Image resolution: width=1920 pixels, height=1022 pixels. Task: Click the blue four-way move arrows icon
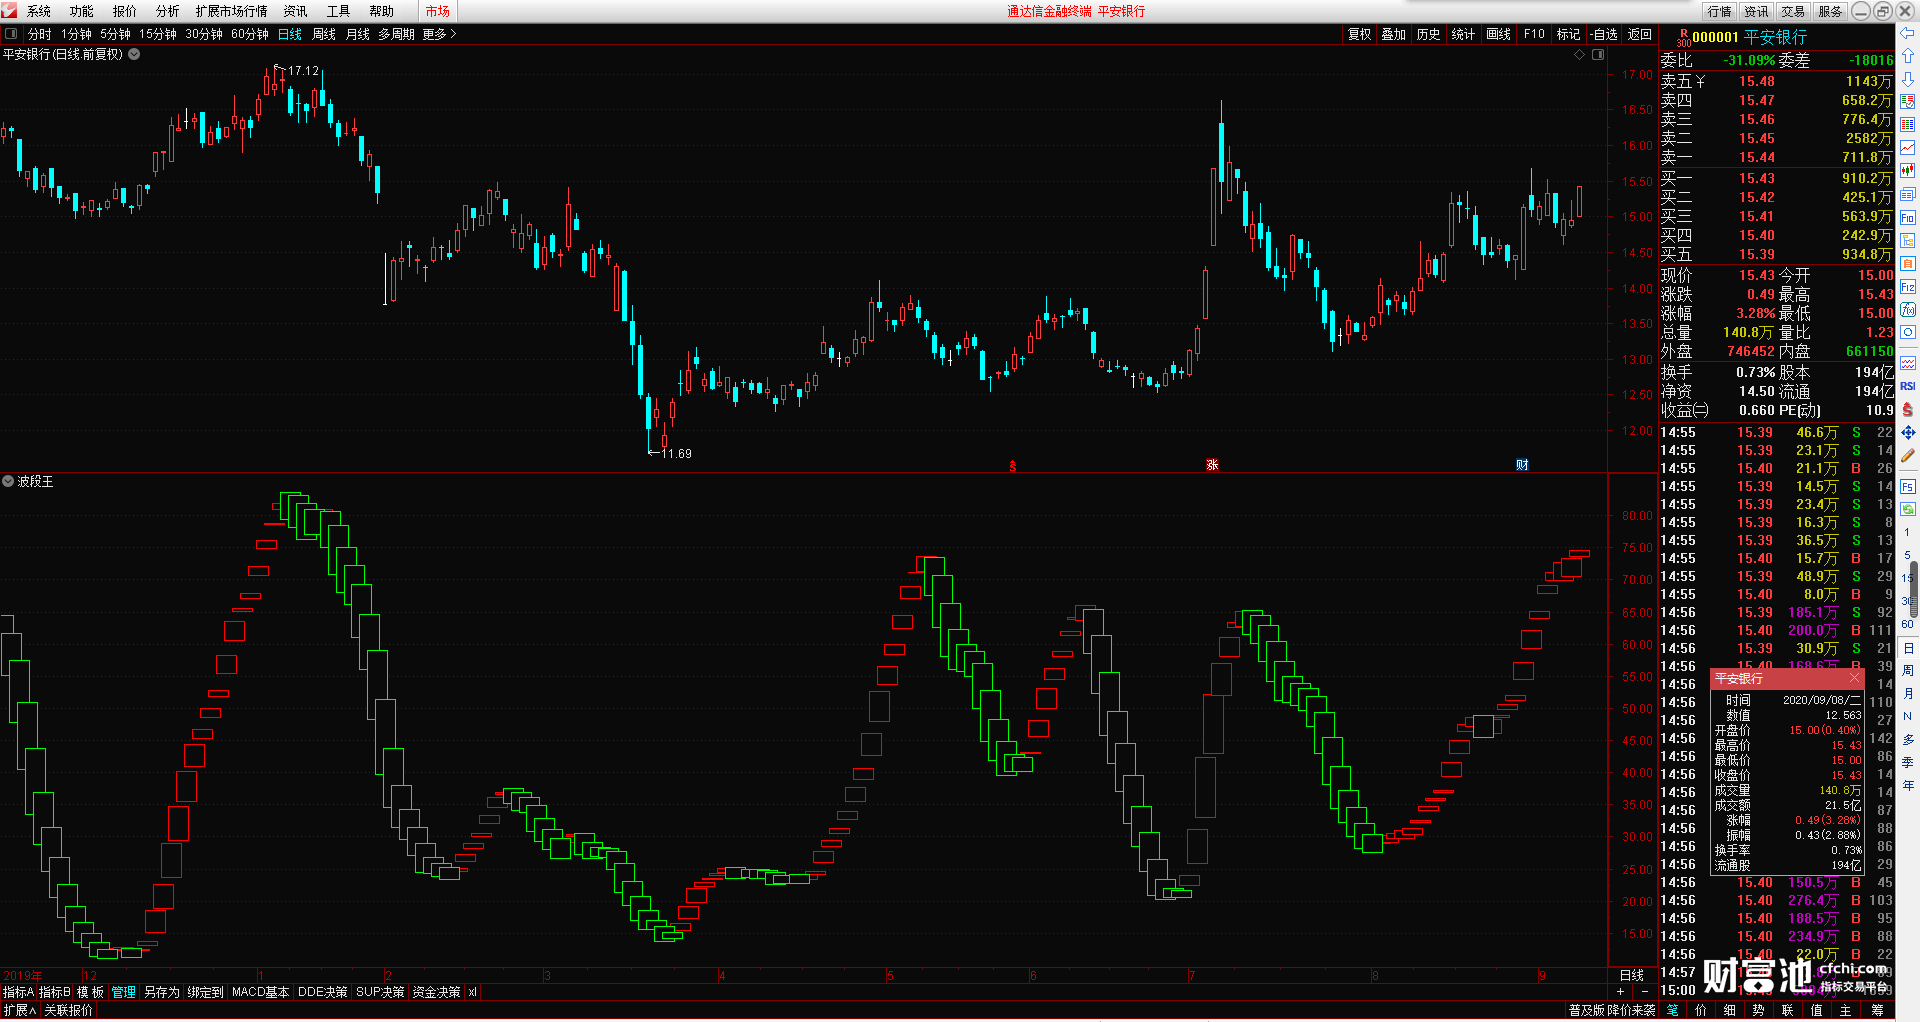1907,433
